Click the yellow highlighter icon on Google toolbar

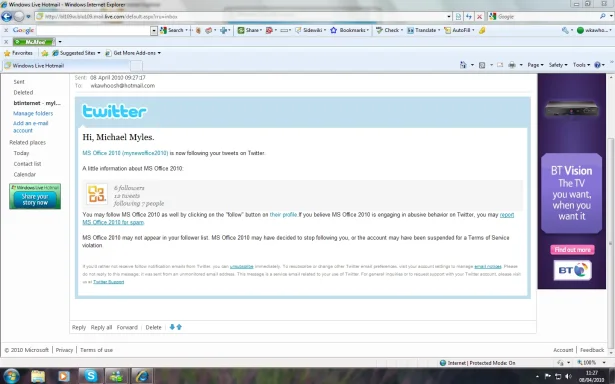[x=482, y=30]
